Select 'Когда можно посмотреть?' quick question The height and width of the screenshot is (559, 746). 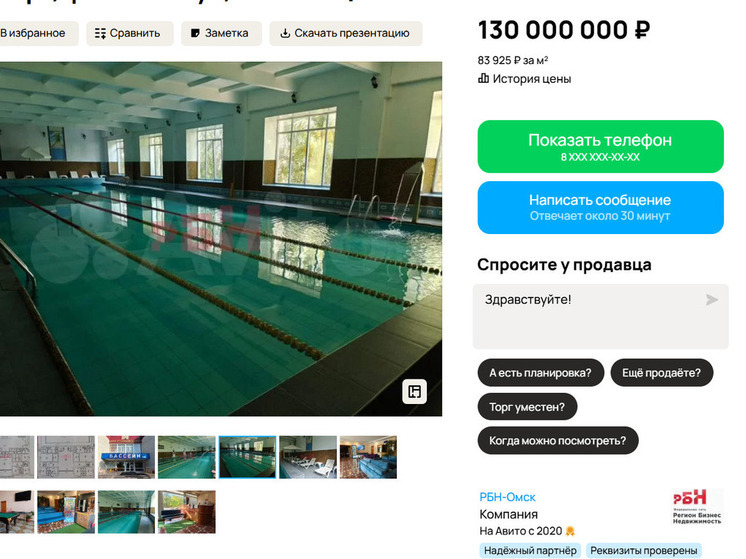pos(558,441)
